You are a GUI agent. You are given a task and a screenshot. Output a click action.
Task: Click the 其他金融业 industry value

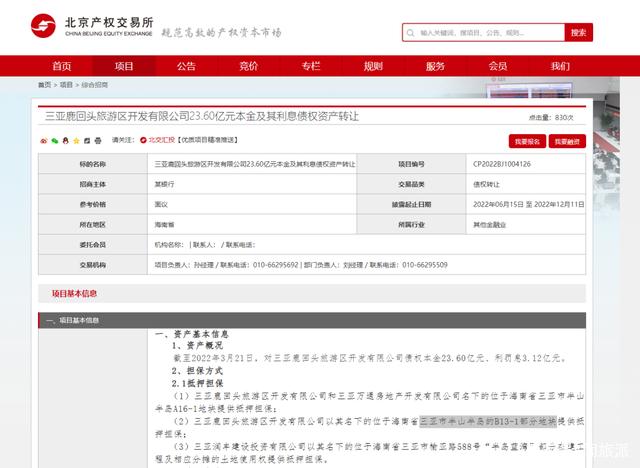pos(489,225)
